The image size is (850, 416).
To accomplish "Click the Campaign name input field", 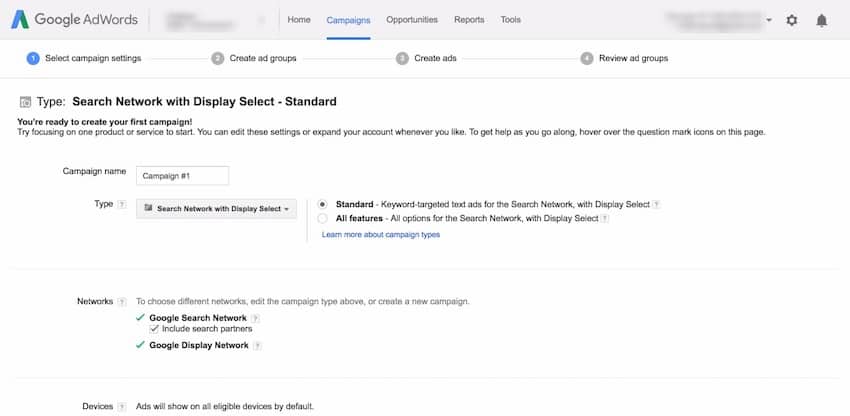I will point(183,176).
